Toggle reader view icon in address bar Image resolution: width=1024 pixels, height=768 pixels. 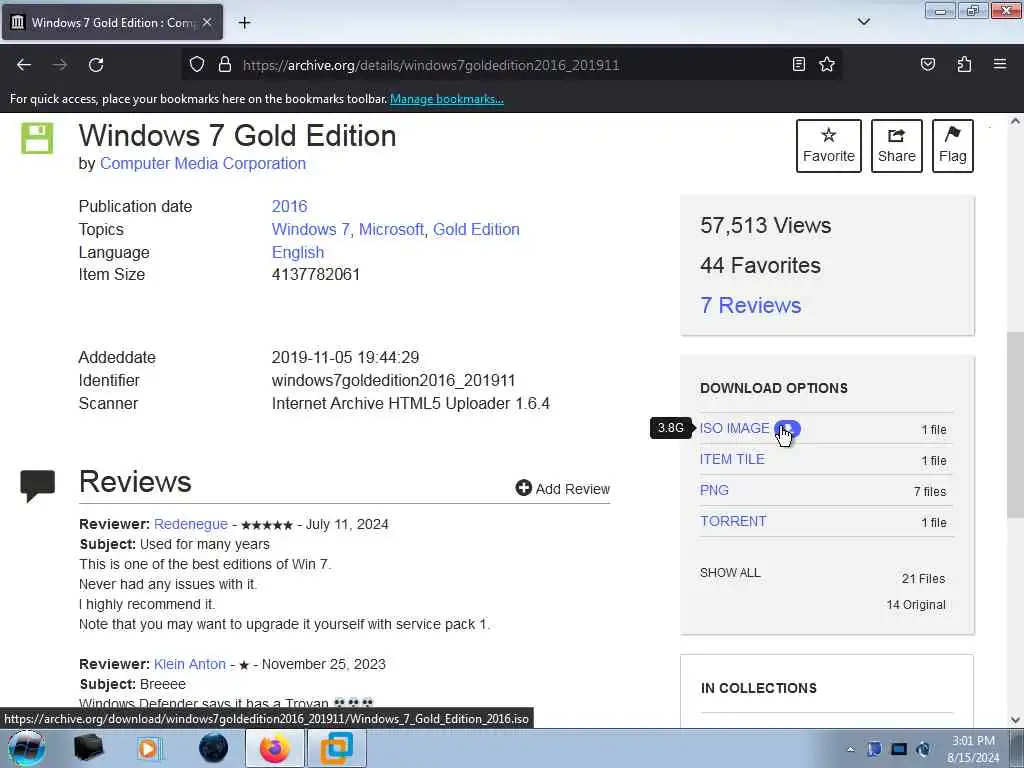point(799,64)
